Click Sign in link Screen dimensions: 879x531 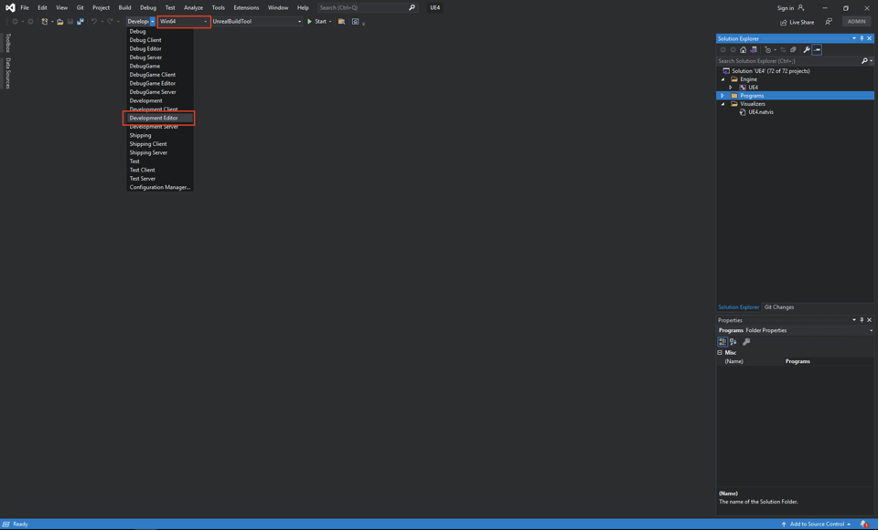(x=785, y=8)
